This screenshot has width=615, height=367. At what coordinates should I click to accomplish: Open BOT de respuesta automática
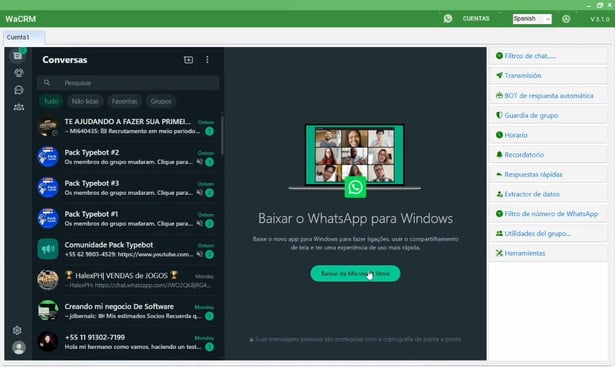pos(548,96)
